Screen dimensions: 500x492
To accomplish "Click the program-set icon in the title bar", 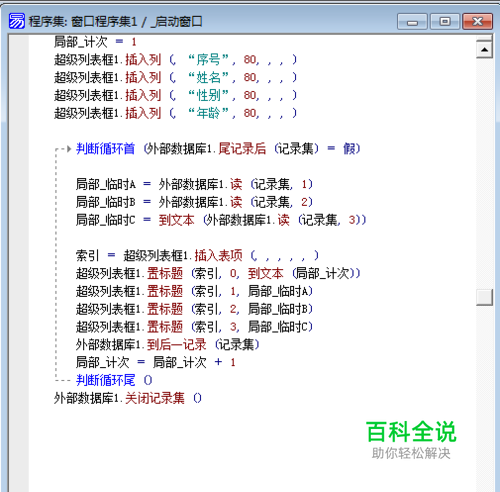I will [17, 21].
